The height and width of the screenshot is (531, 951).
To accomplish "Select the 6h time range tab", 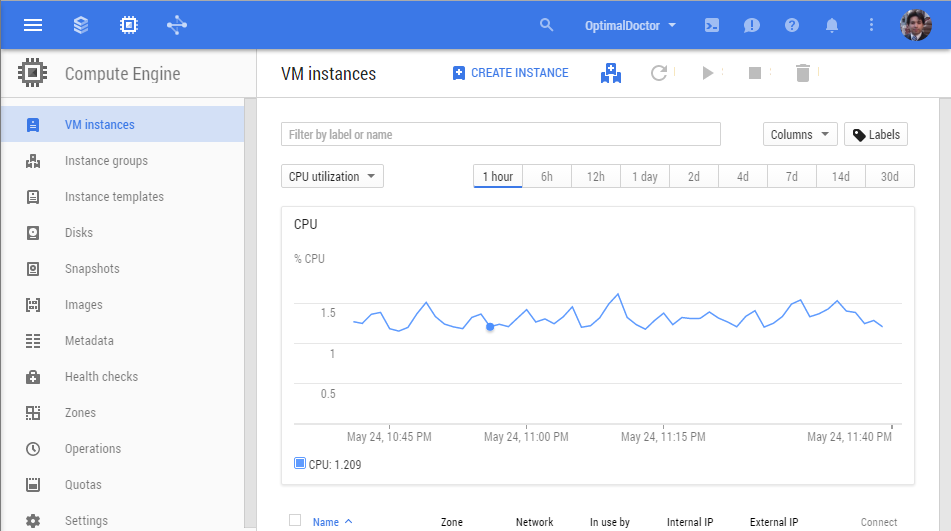I will point(546,176).
